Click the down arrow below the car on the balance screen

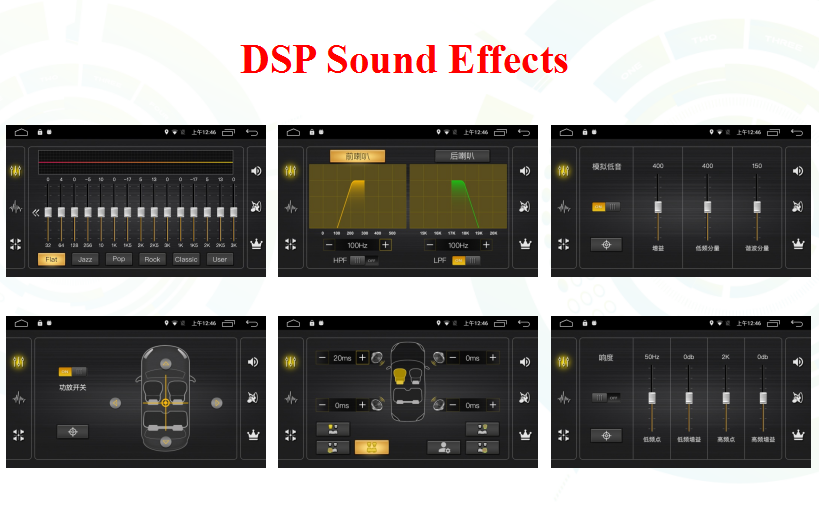(x=166, y=442)
